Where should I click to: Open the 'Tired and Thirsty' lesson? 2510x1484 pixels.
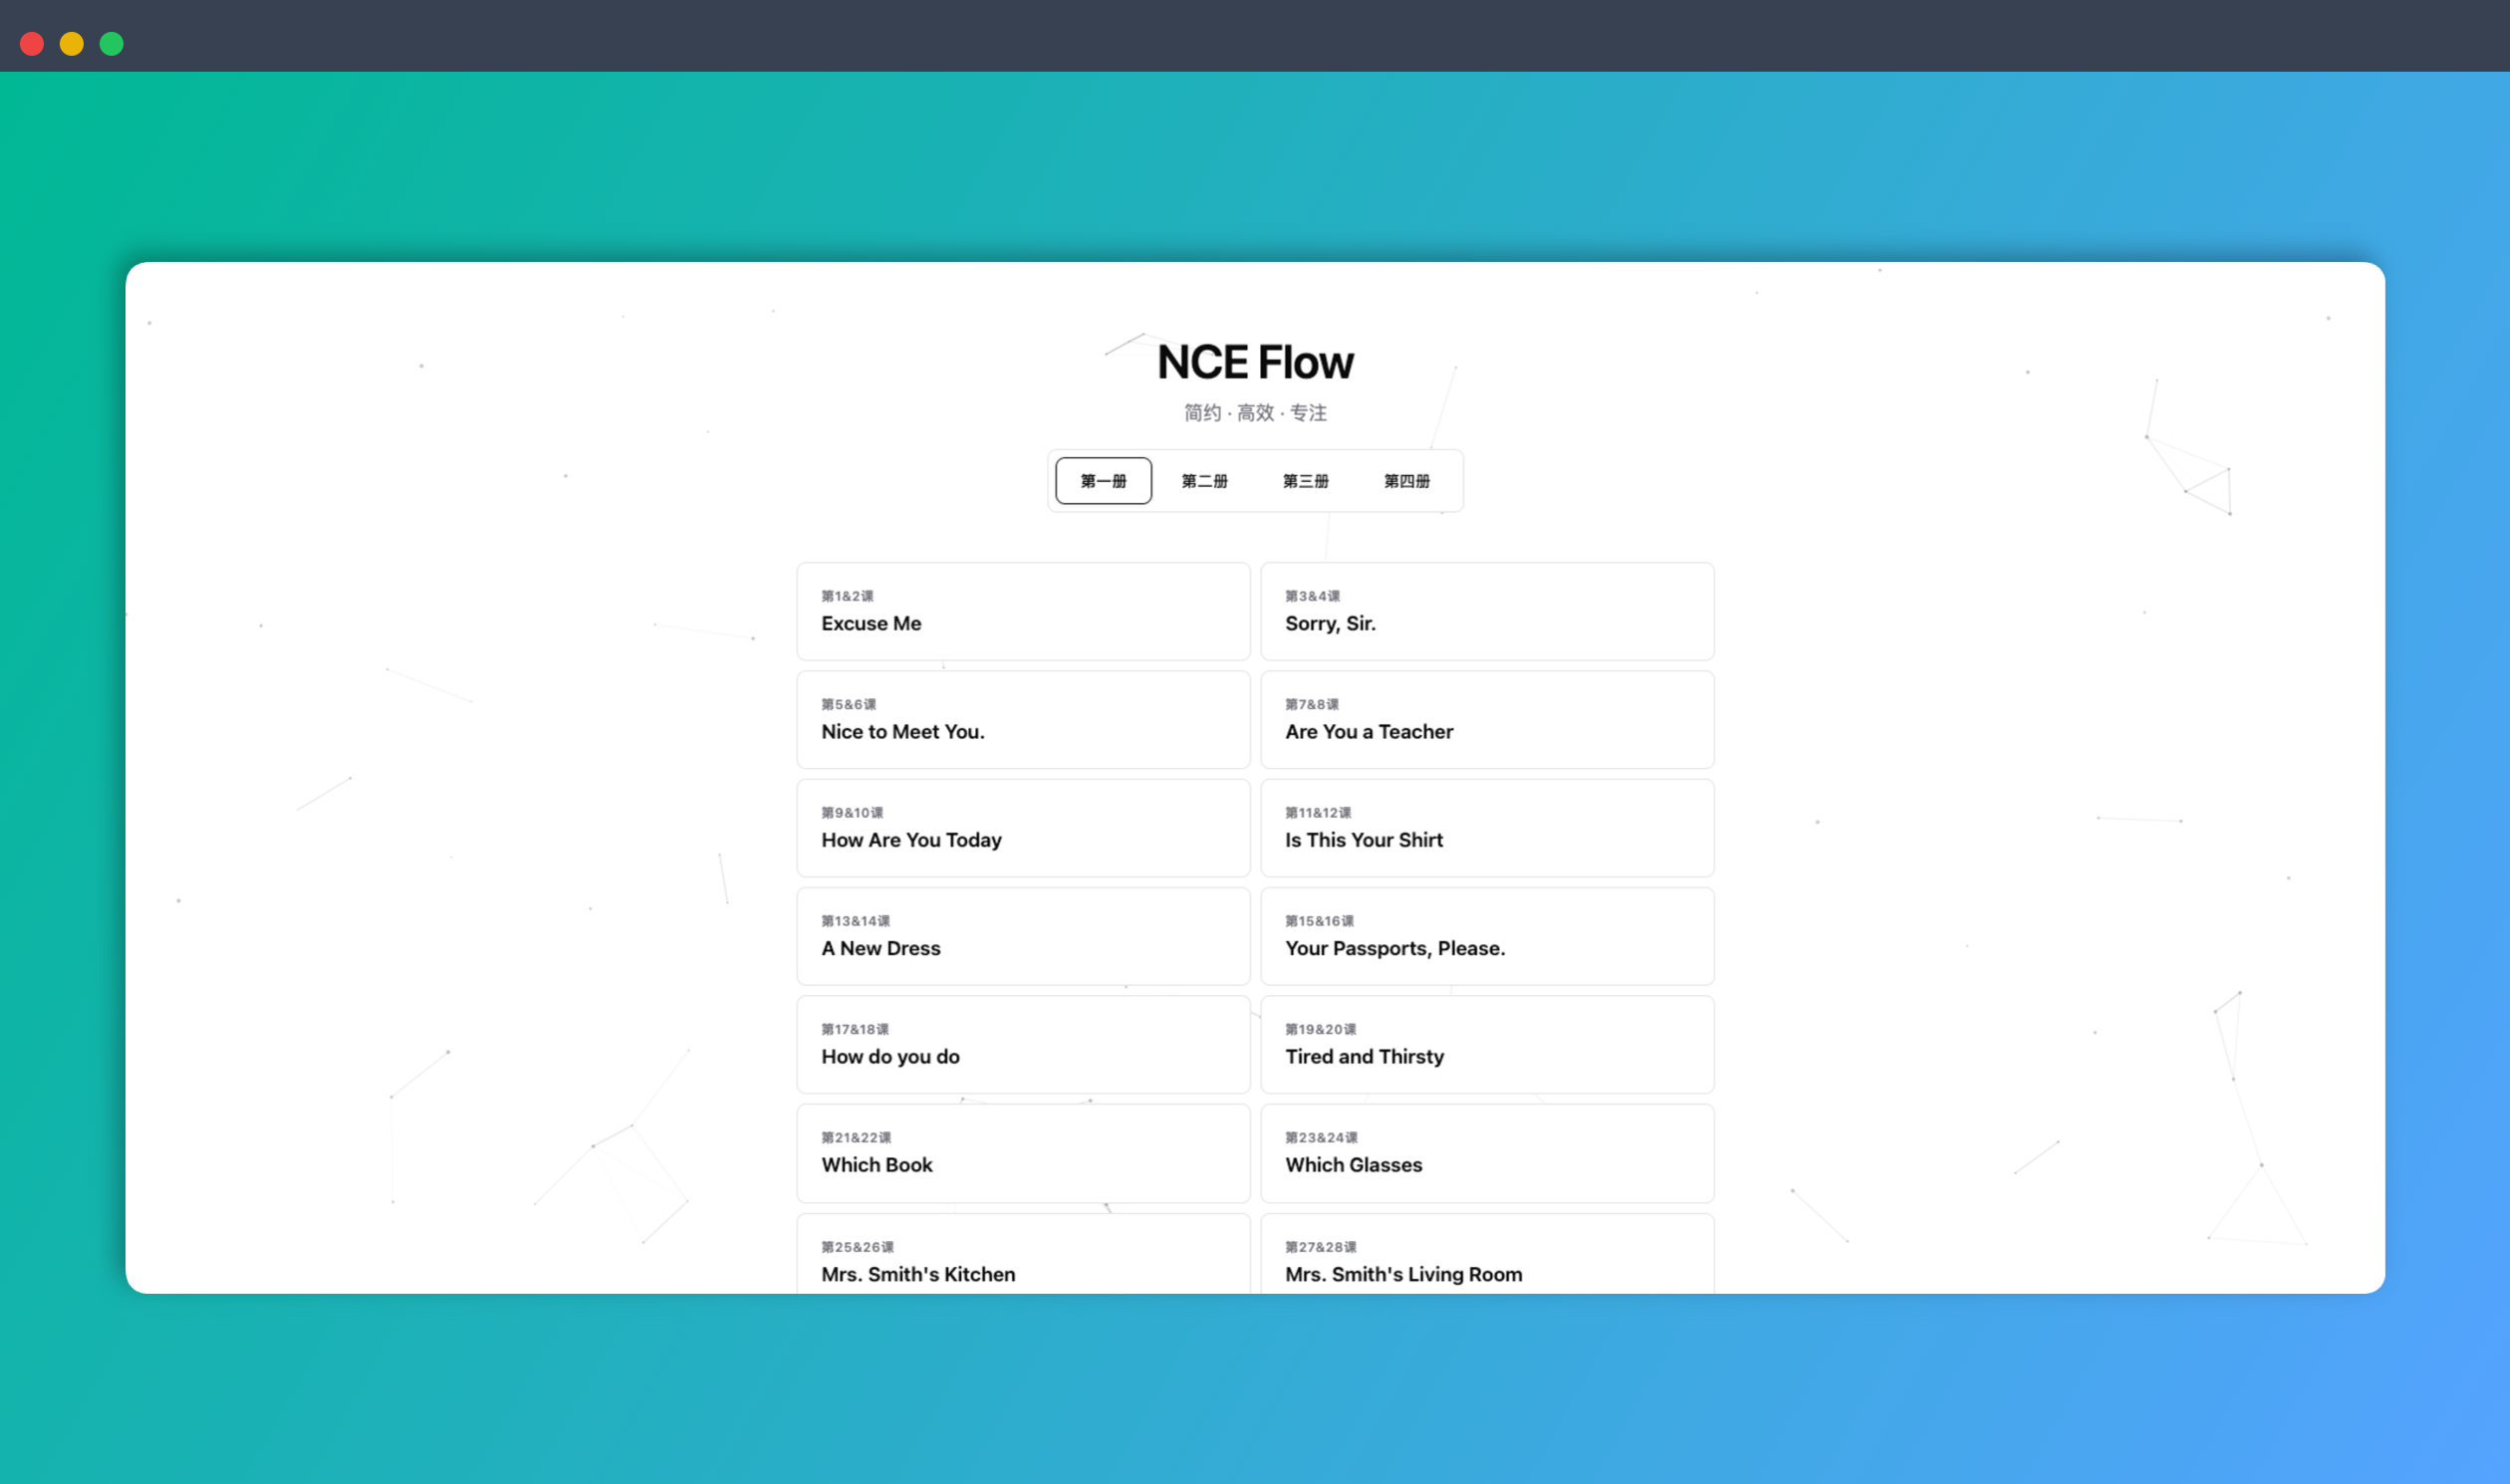pyautogui.click(x=1487, y=1044)
